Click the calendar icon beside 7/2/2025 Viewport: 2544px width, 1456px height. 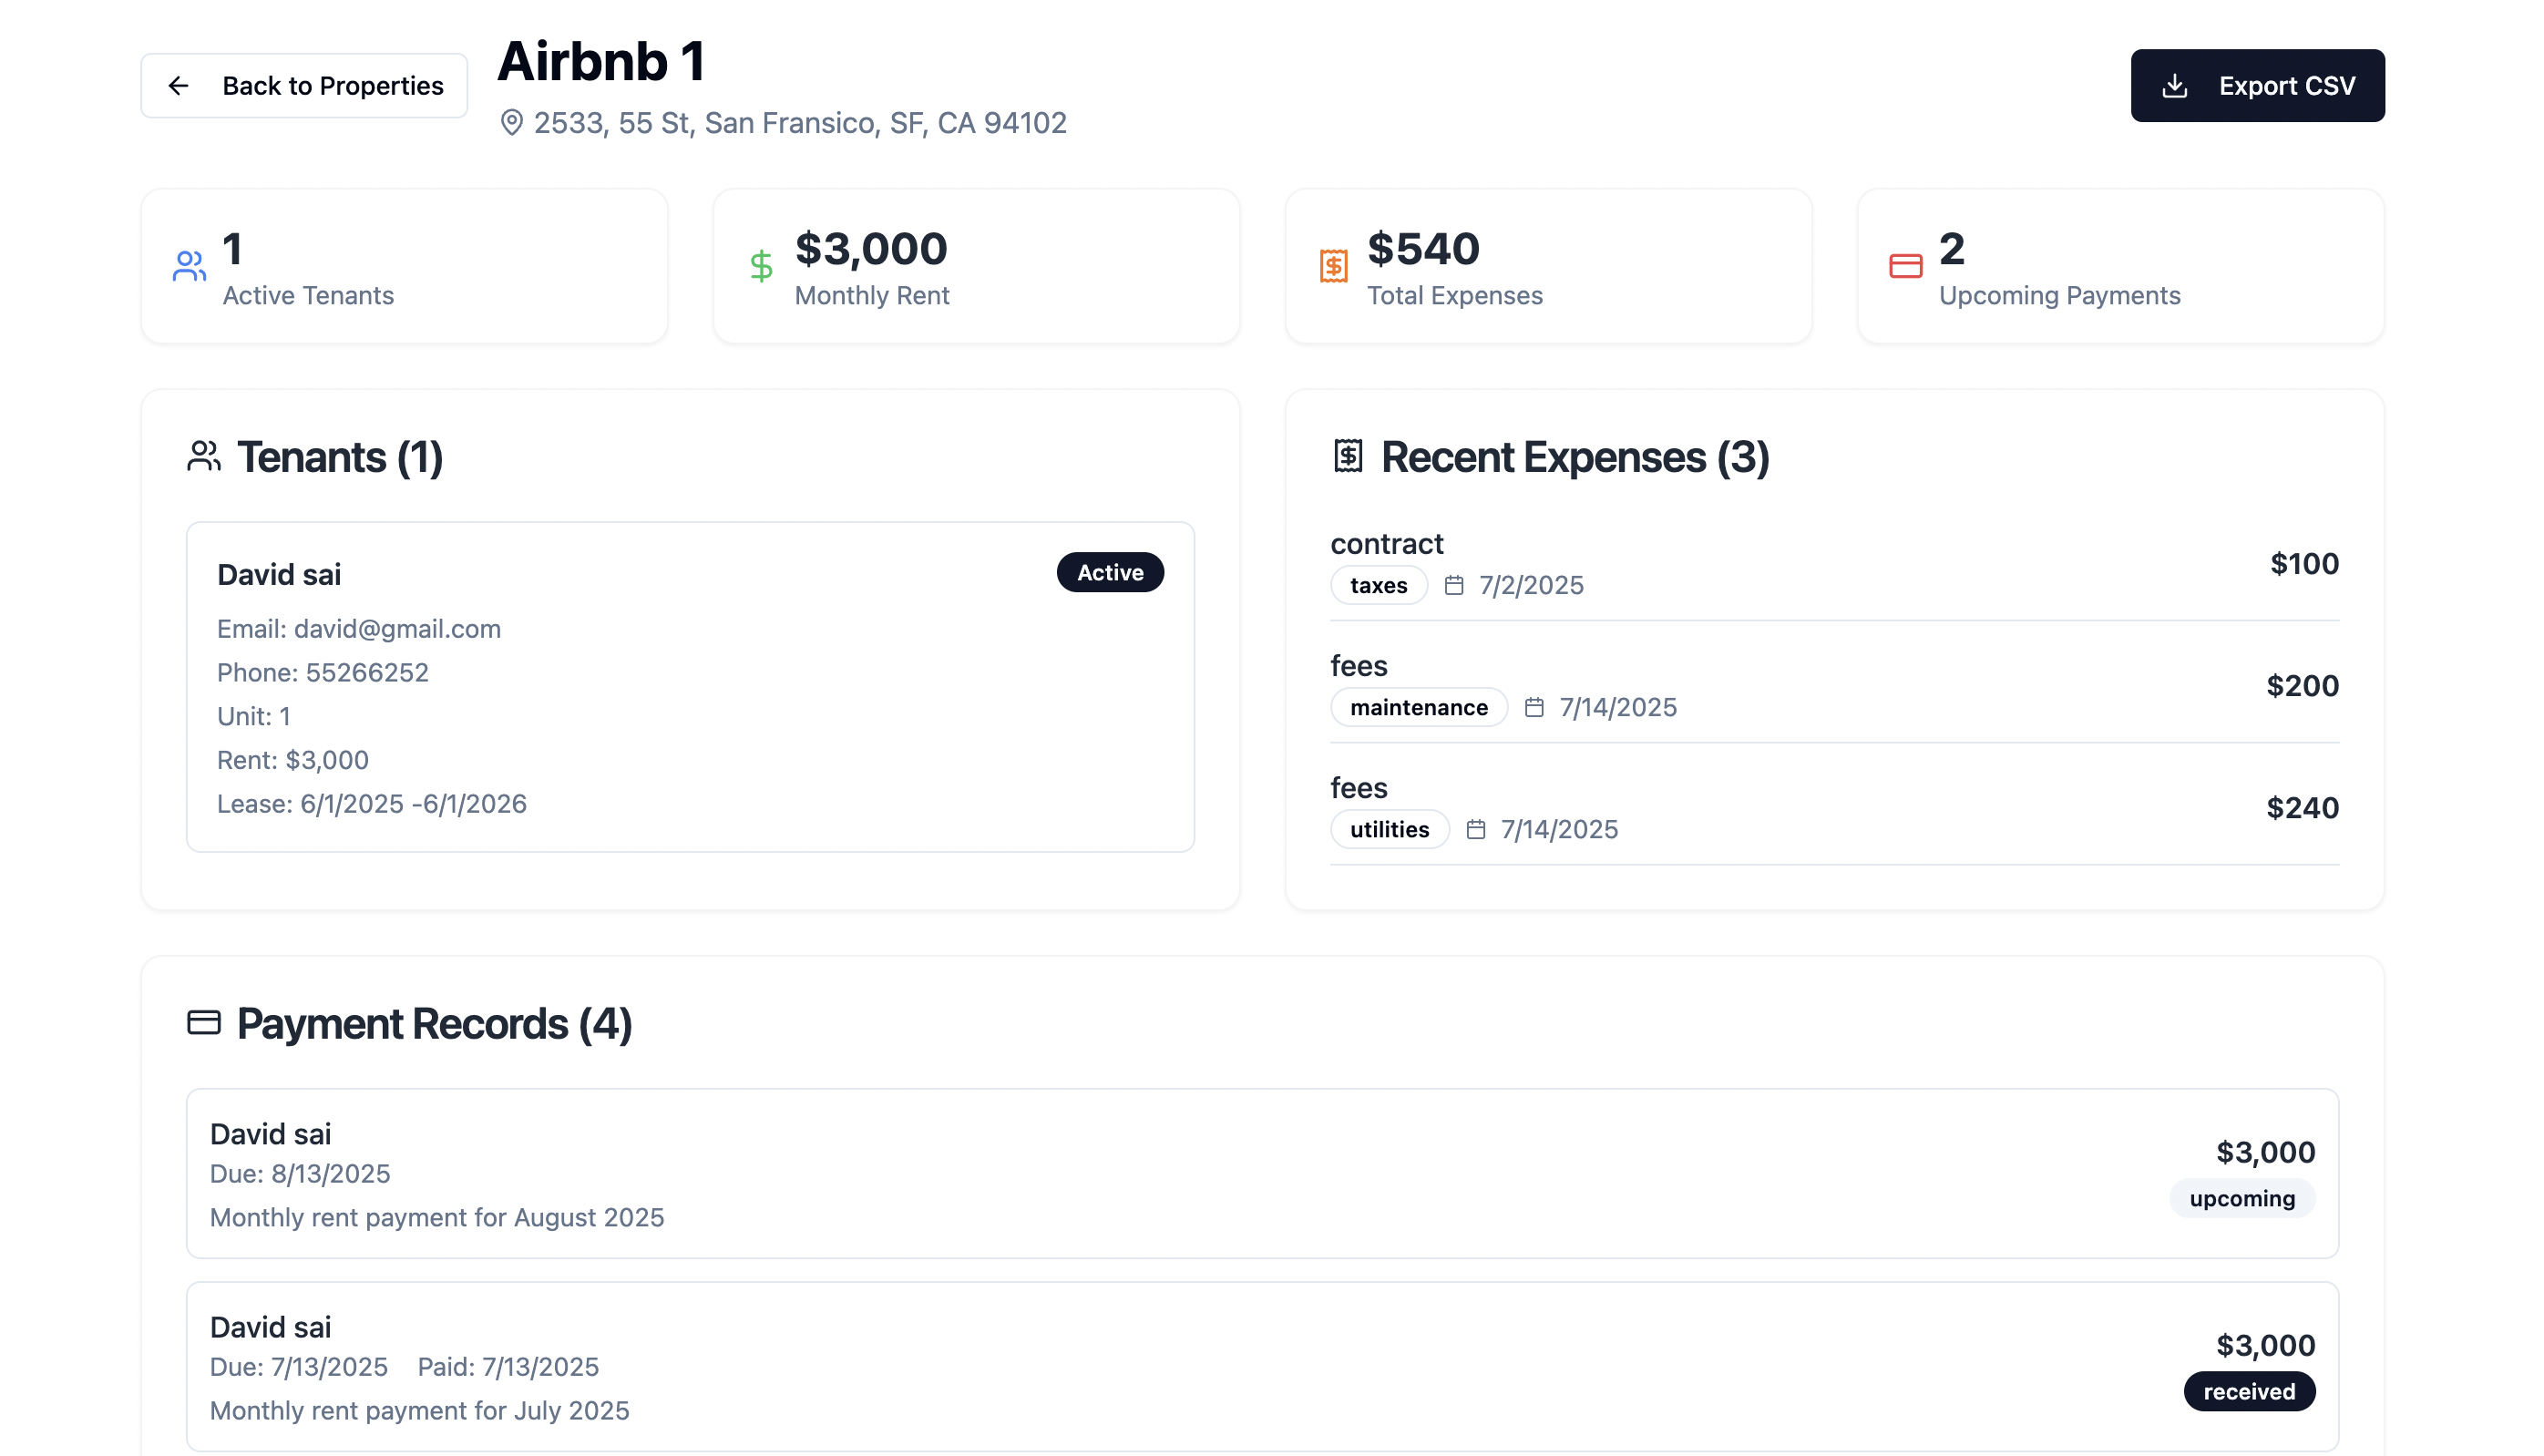tap(1454, 586)
